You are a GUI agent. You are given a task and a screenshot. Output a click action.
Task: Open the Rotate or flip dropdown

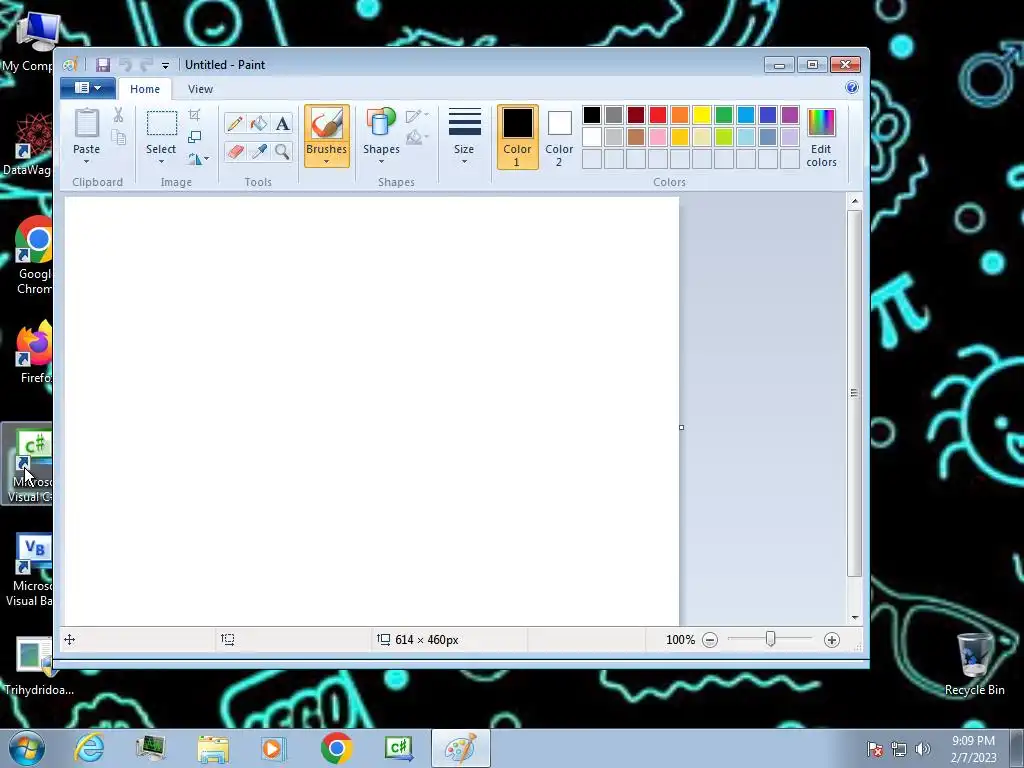[198, 159]
